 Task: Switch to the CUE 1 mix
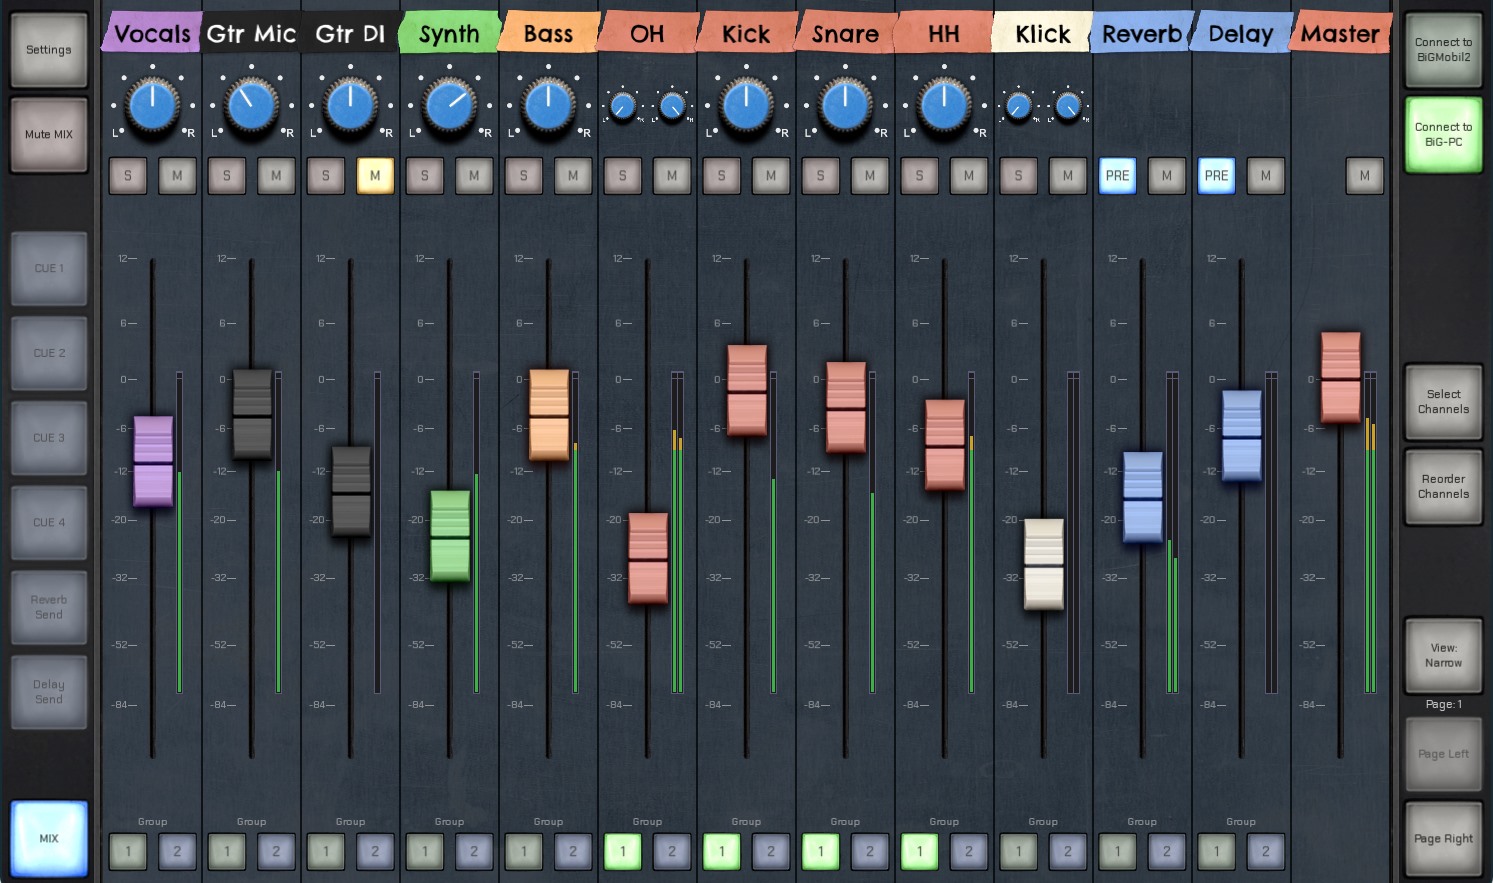click(x=49, y=268)
